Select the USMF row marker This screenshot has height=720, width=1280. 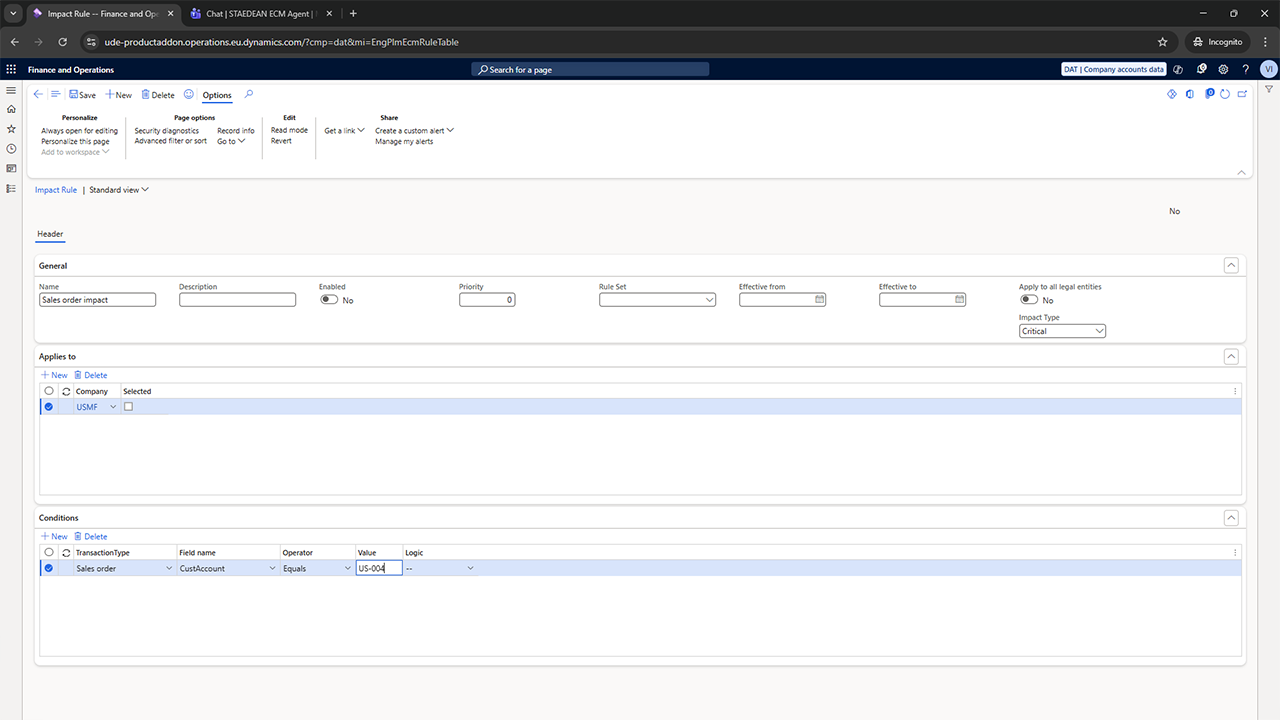tap(48, 407)
